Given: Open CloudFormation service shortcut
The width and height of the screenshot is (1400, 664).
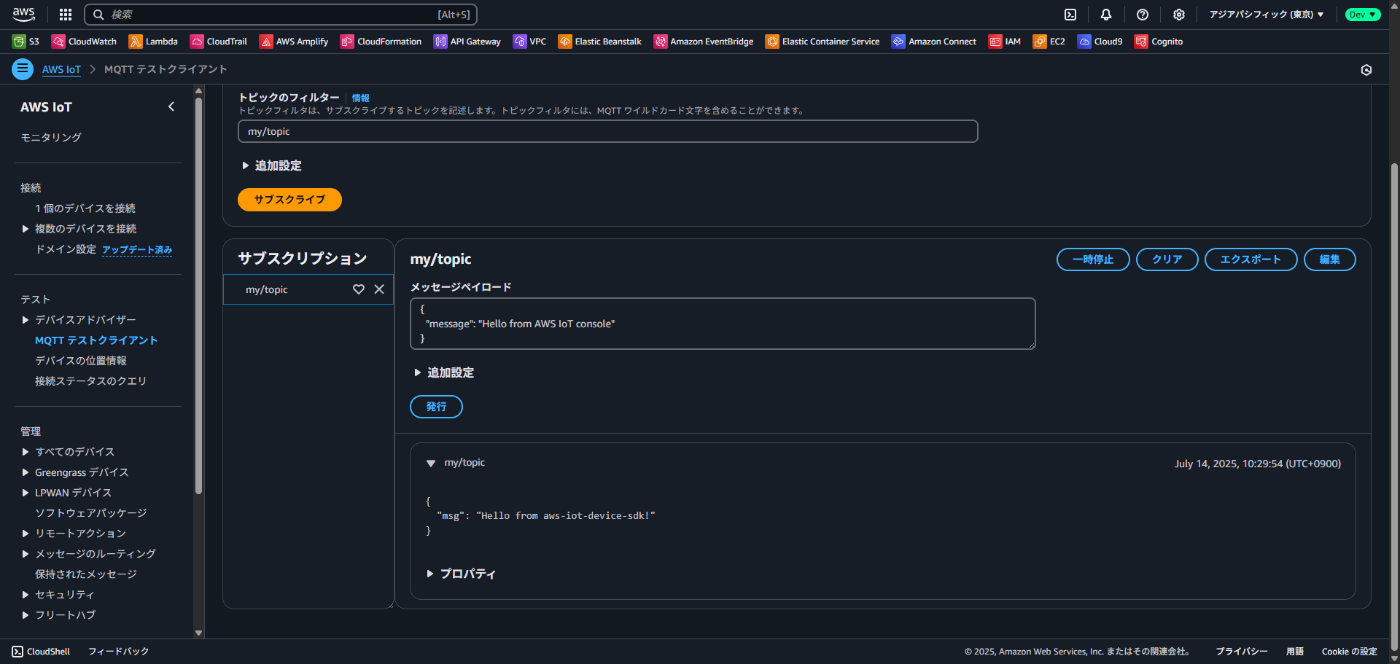Looking at the screenshot, I should [x=381, y=42].
